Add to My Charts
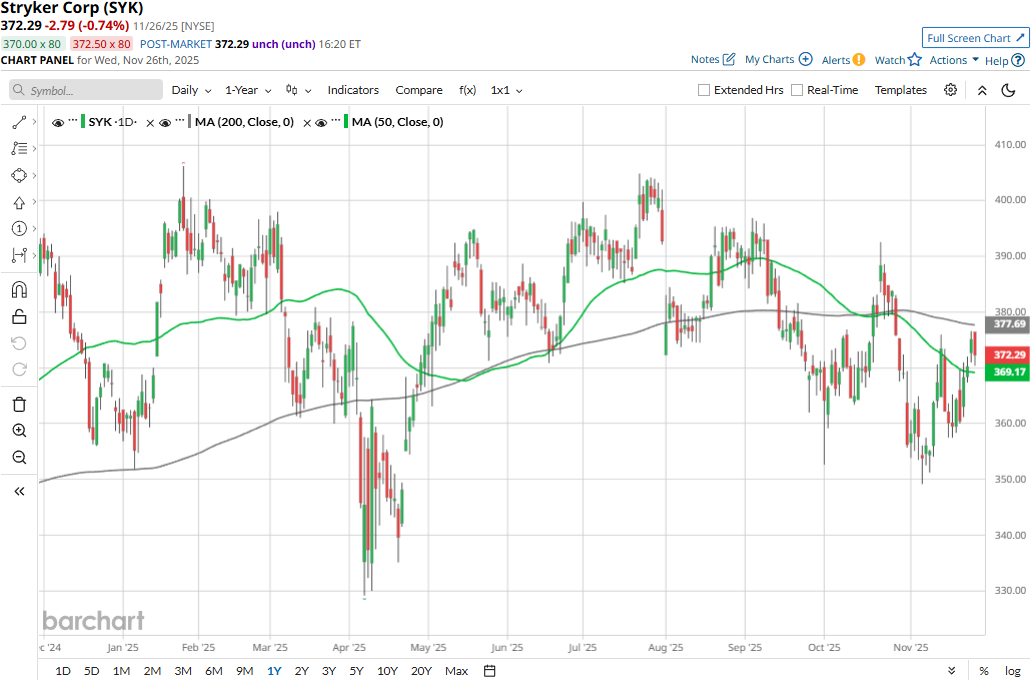 pyautogui.click(x=779, y=59)
